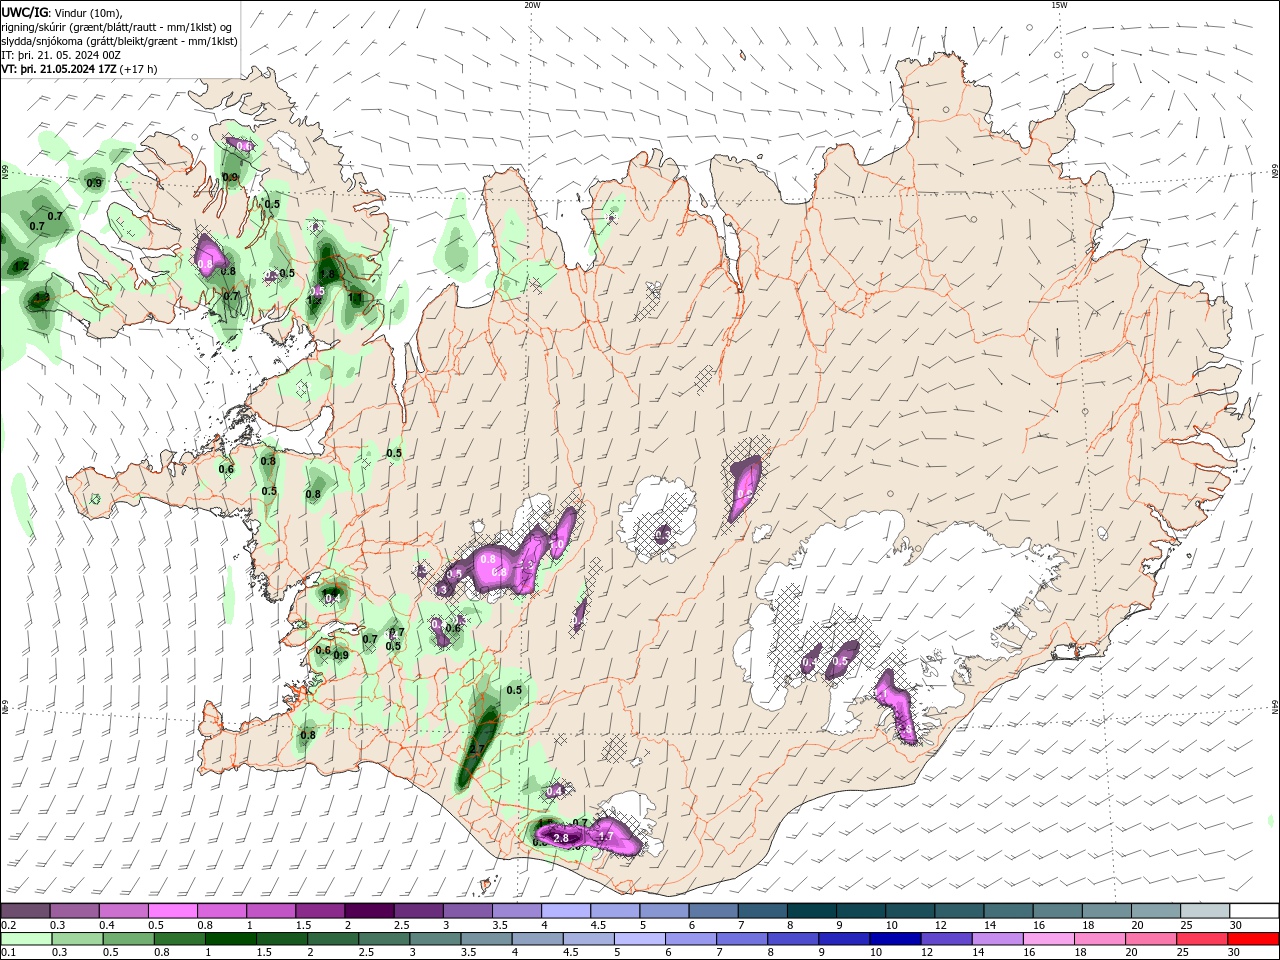Viewport: 1280px width, 960px height.
Task: Click the '15W' longitude label
Action: click(x=1059, y=5)
